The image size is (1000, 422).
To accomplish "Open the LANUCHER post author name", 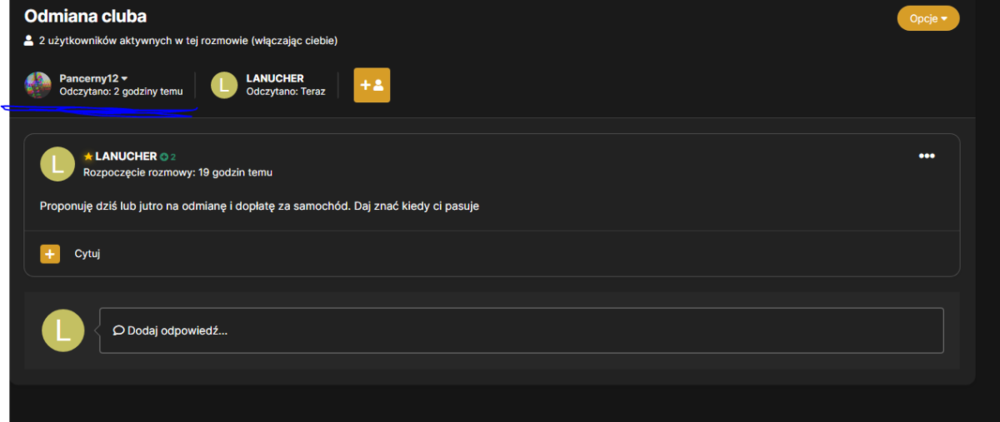I will click(x=126, y=156).
